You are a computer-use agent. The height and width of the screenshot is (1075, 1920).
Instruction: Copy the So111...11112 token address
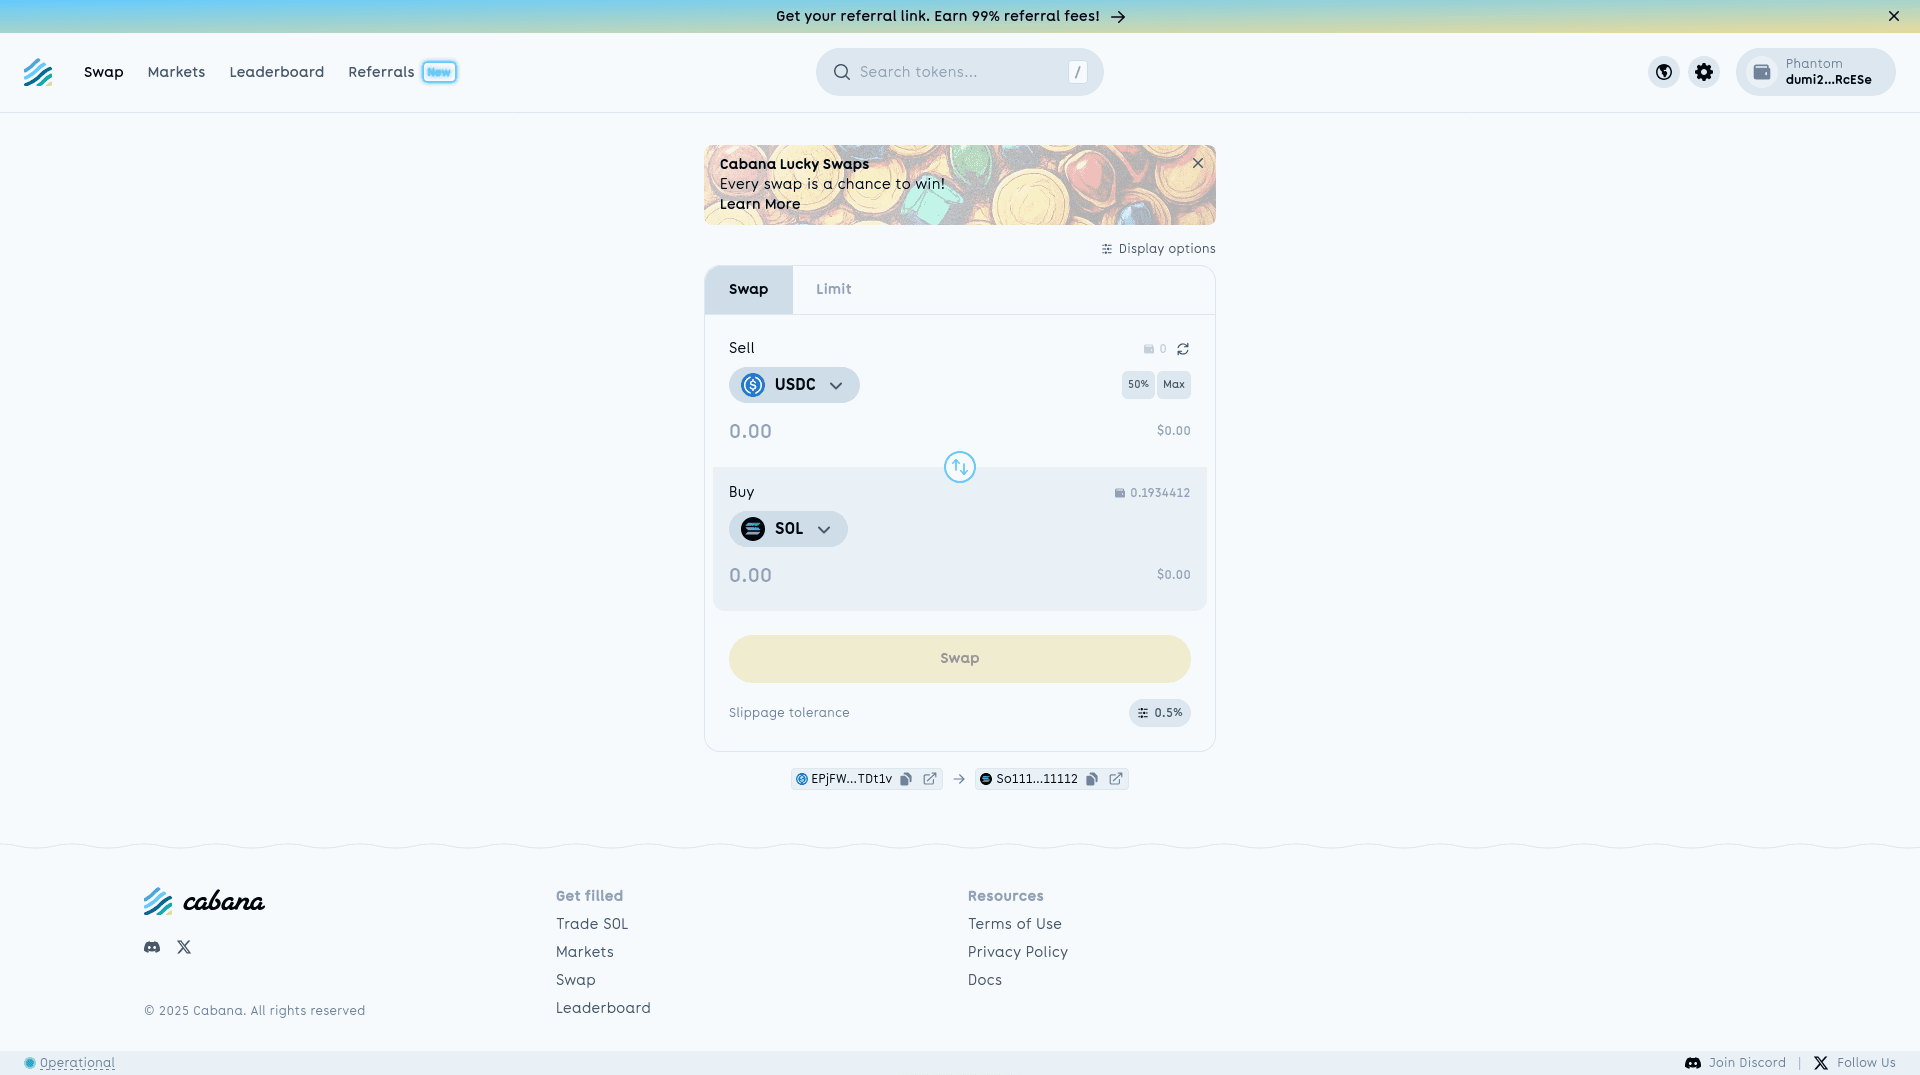coord(1092,779)
